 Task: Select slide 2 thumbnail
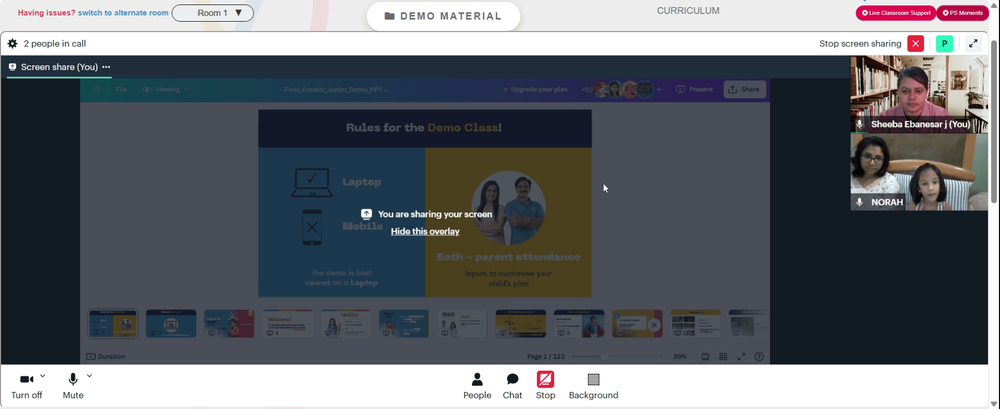[171, 324]
